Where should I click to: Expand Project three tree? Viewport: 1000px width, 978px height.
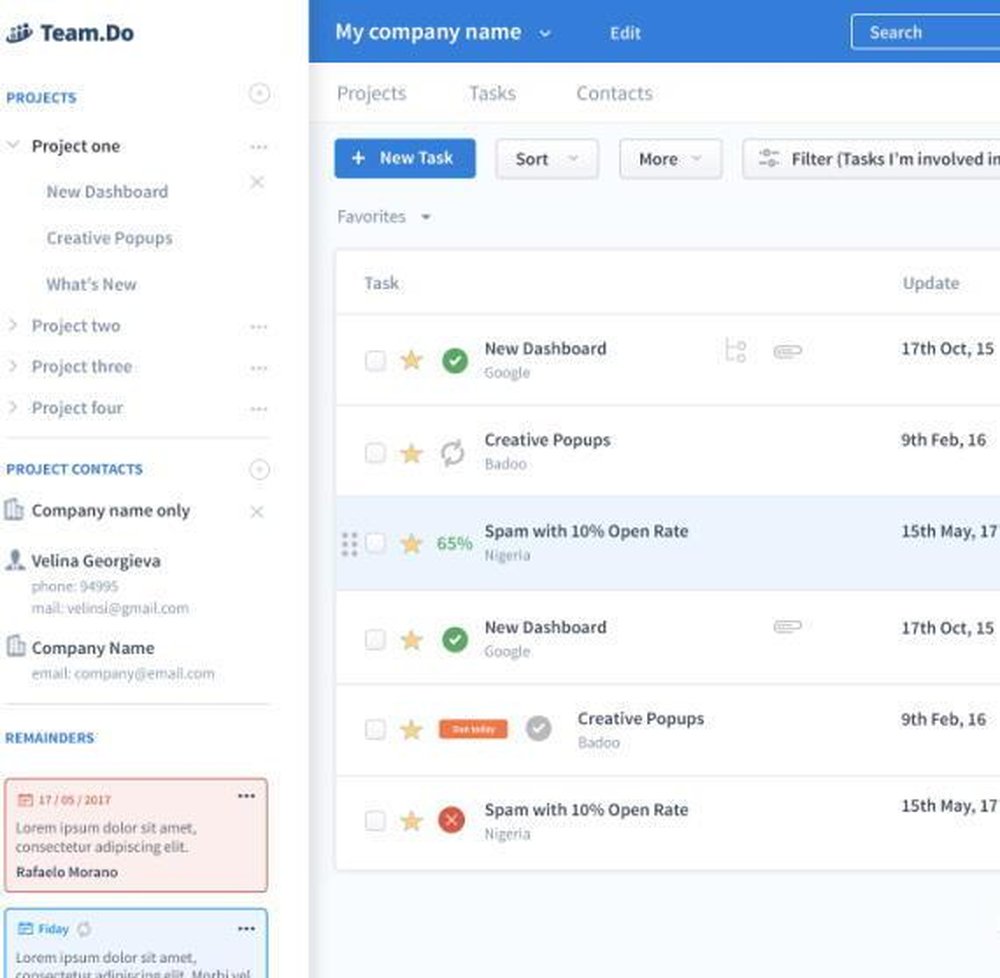coord(12,366)
